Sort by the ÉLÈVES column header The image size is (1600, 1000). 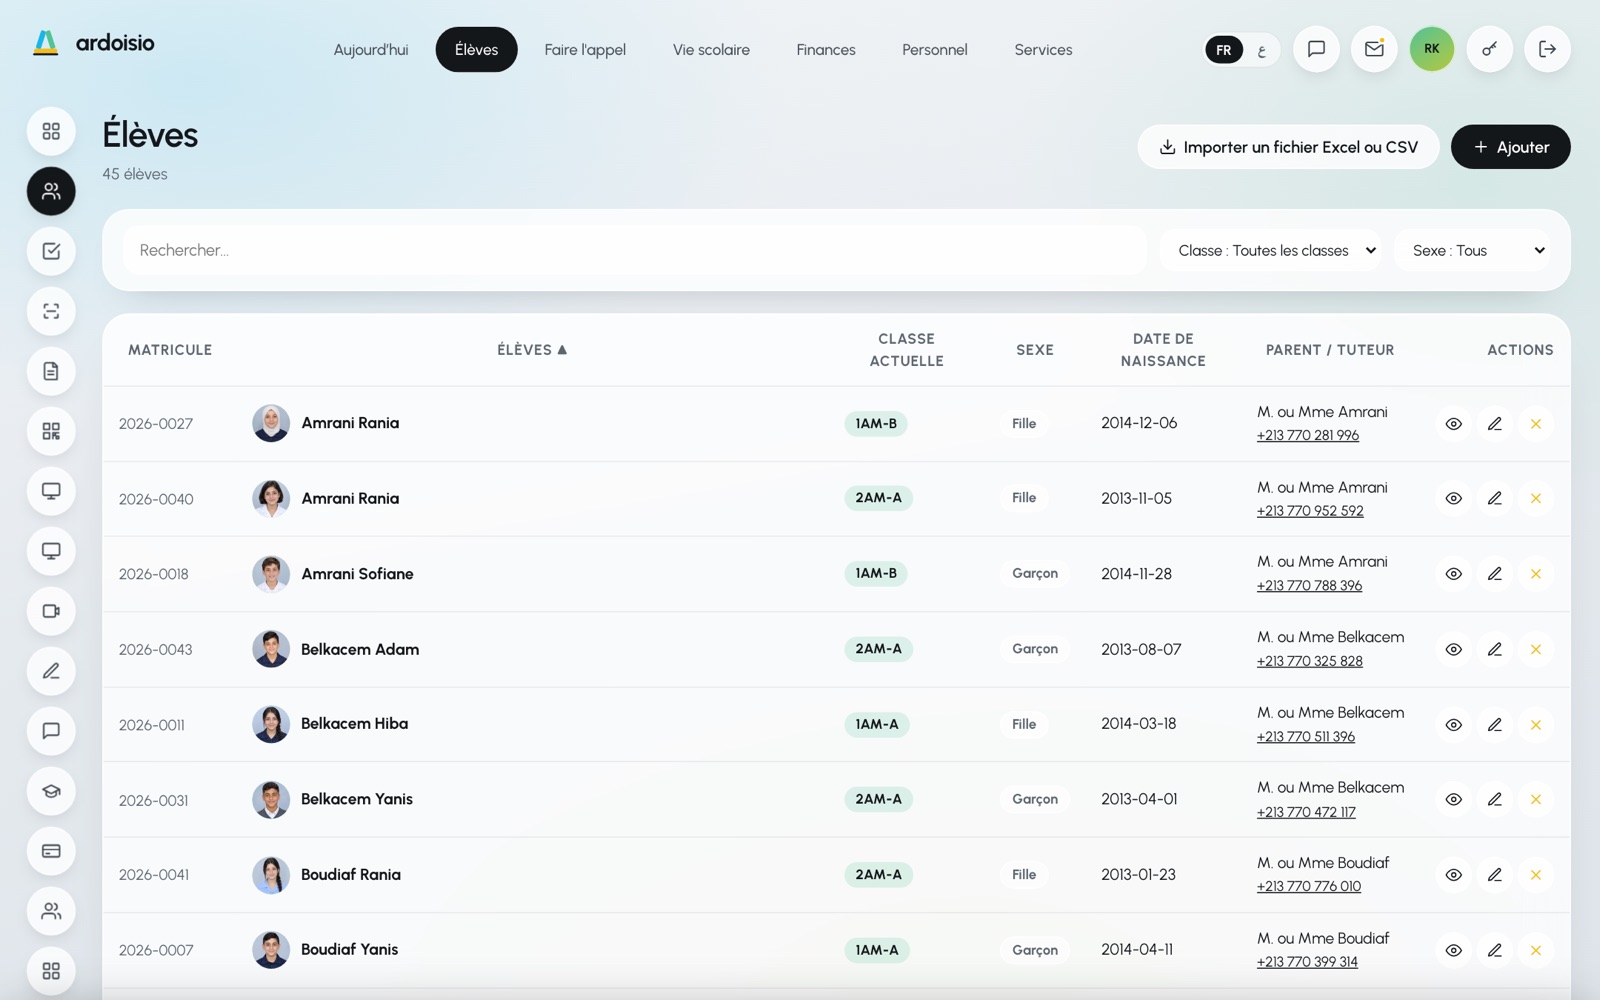(532, 350)
